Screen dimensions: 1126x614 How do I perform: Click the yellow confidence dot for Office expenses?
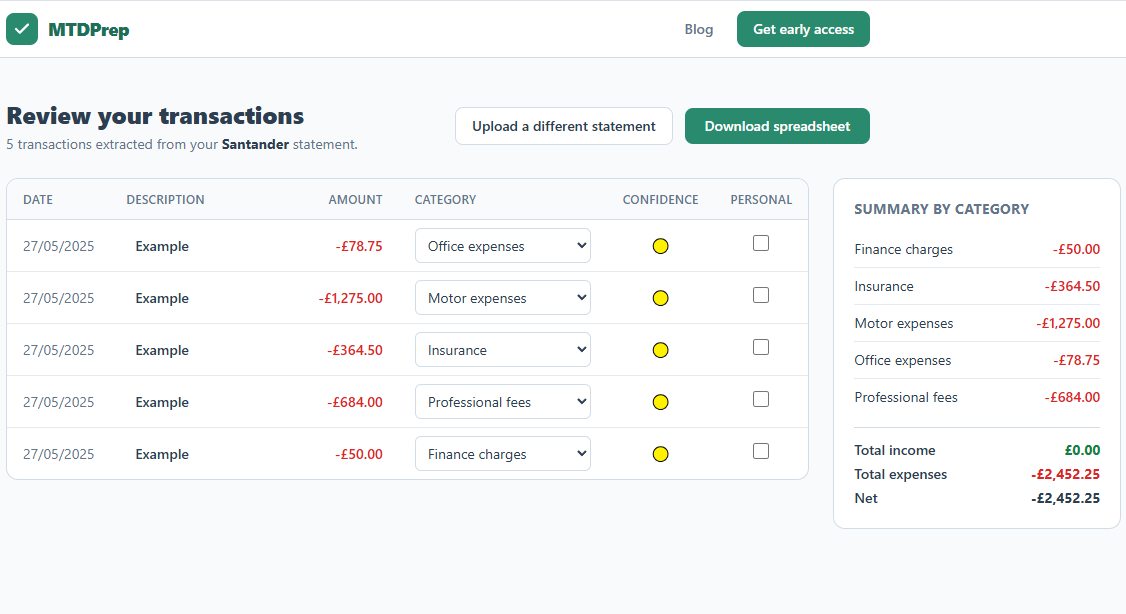coord(661,246)
